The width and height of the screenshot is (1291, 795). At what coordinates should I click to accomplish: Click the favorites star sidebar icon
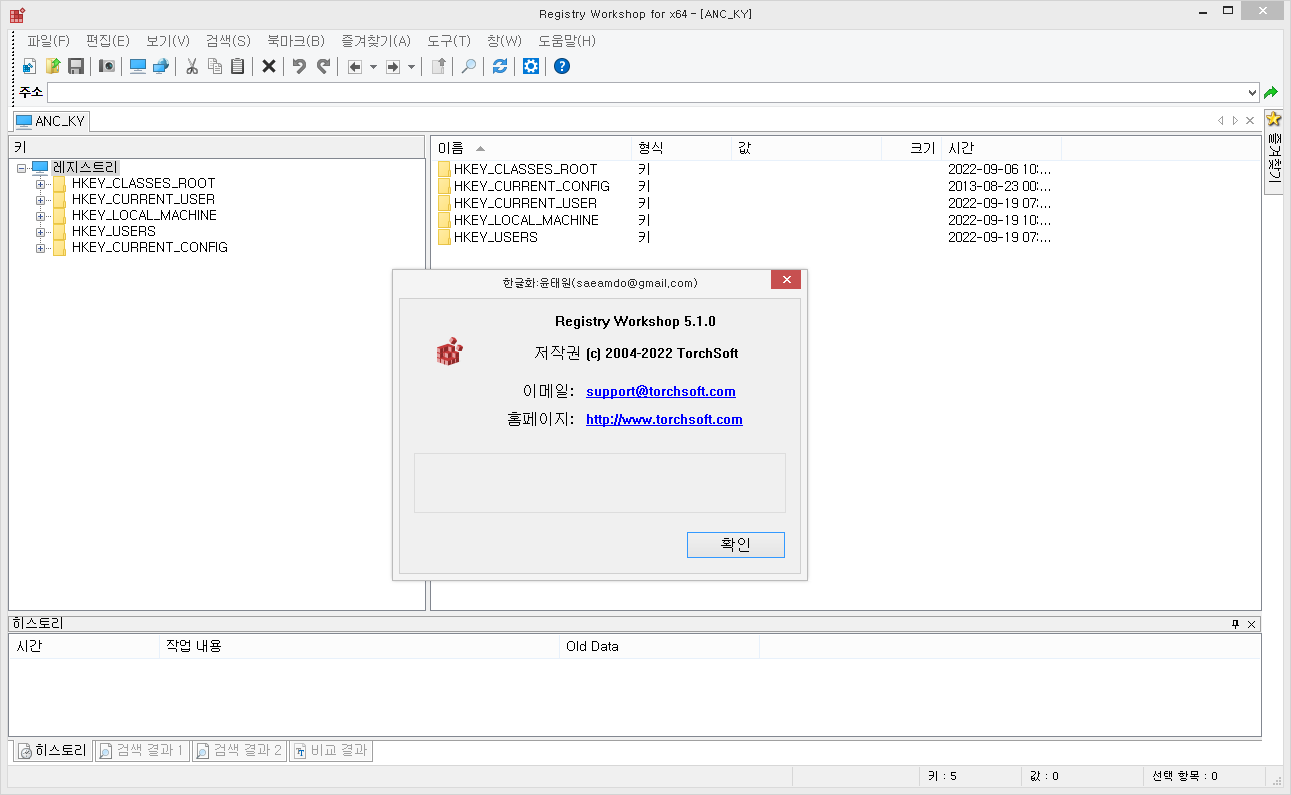pos(1274,119)
